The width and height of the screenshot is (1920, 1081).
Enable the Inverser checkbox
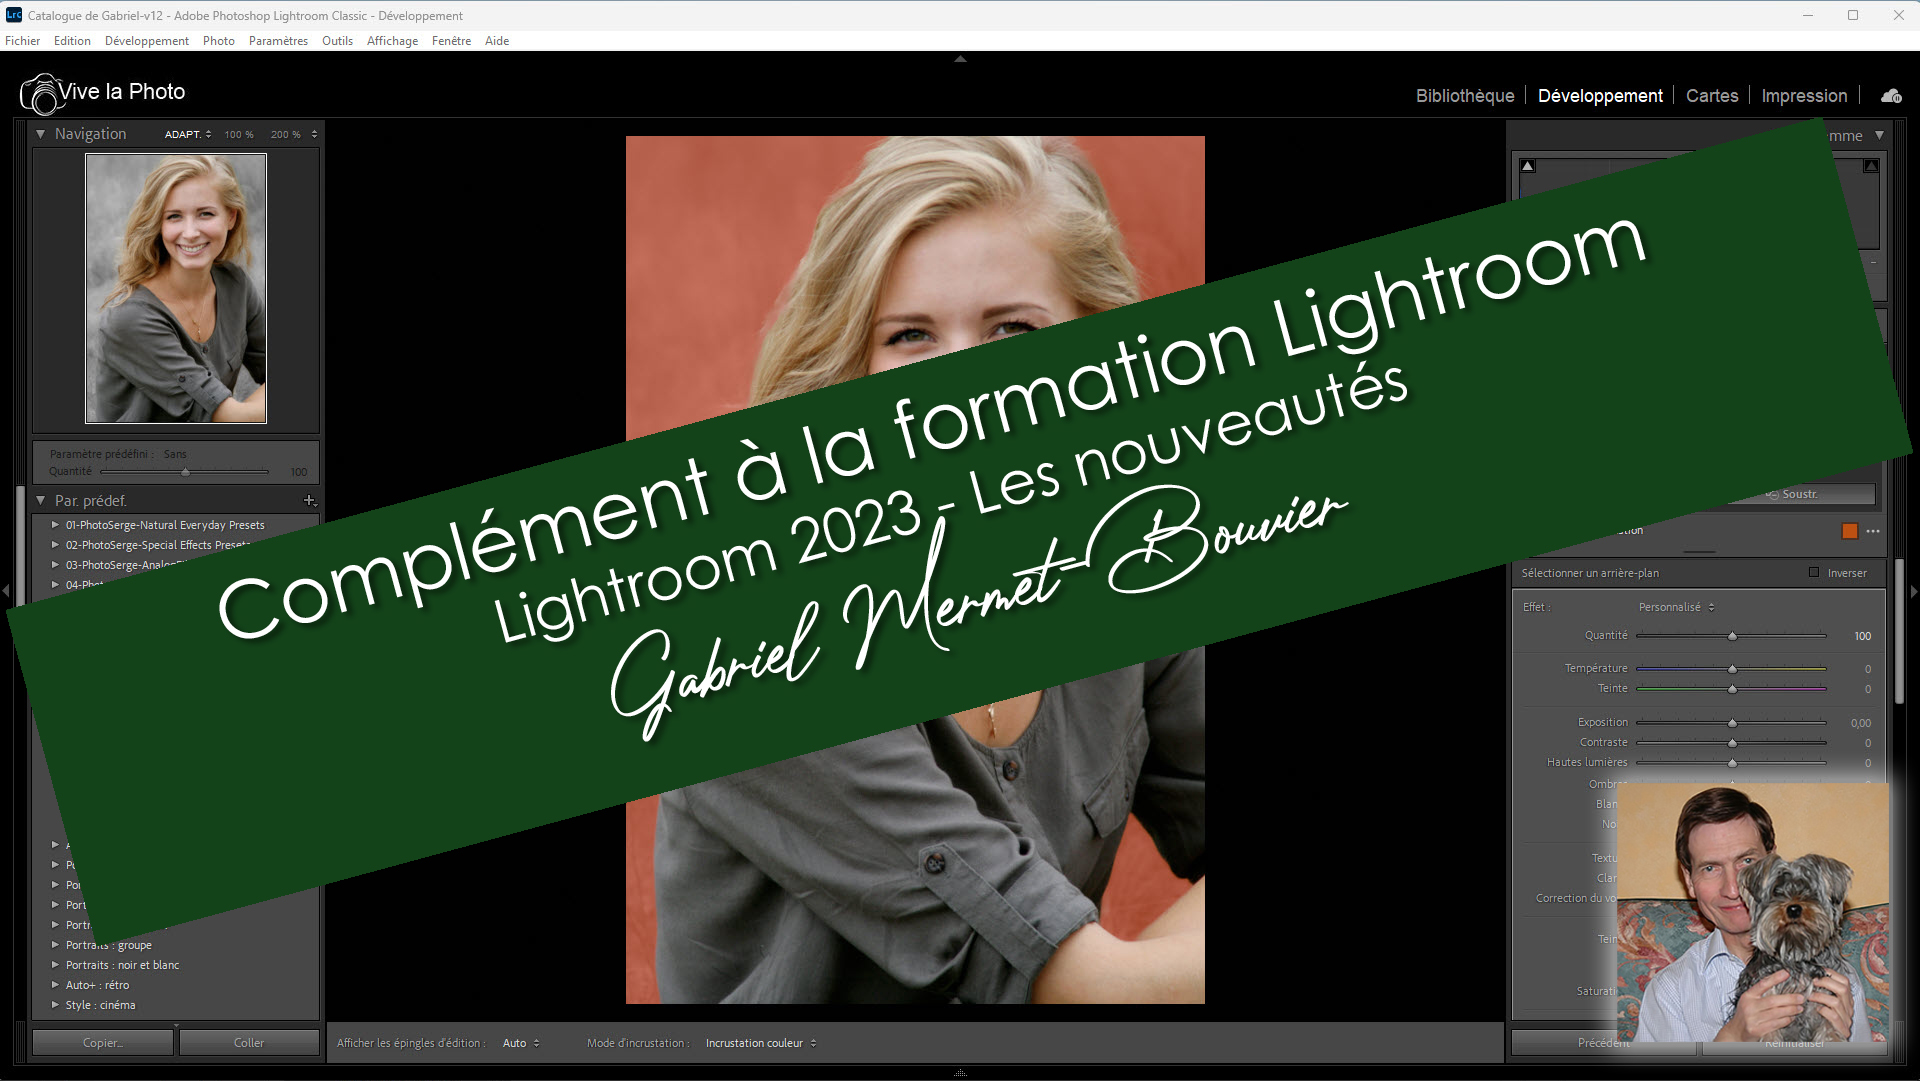point(1814,573)
